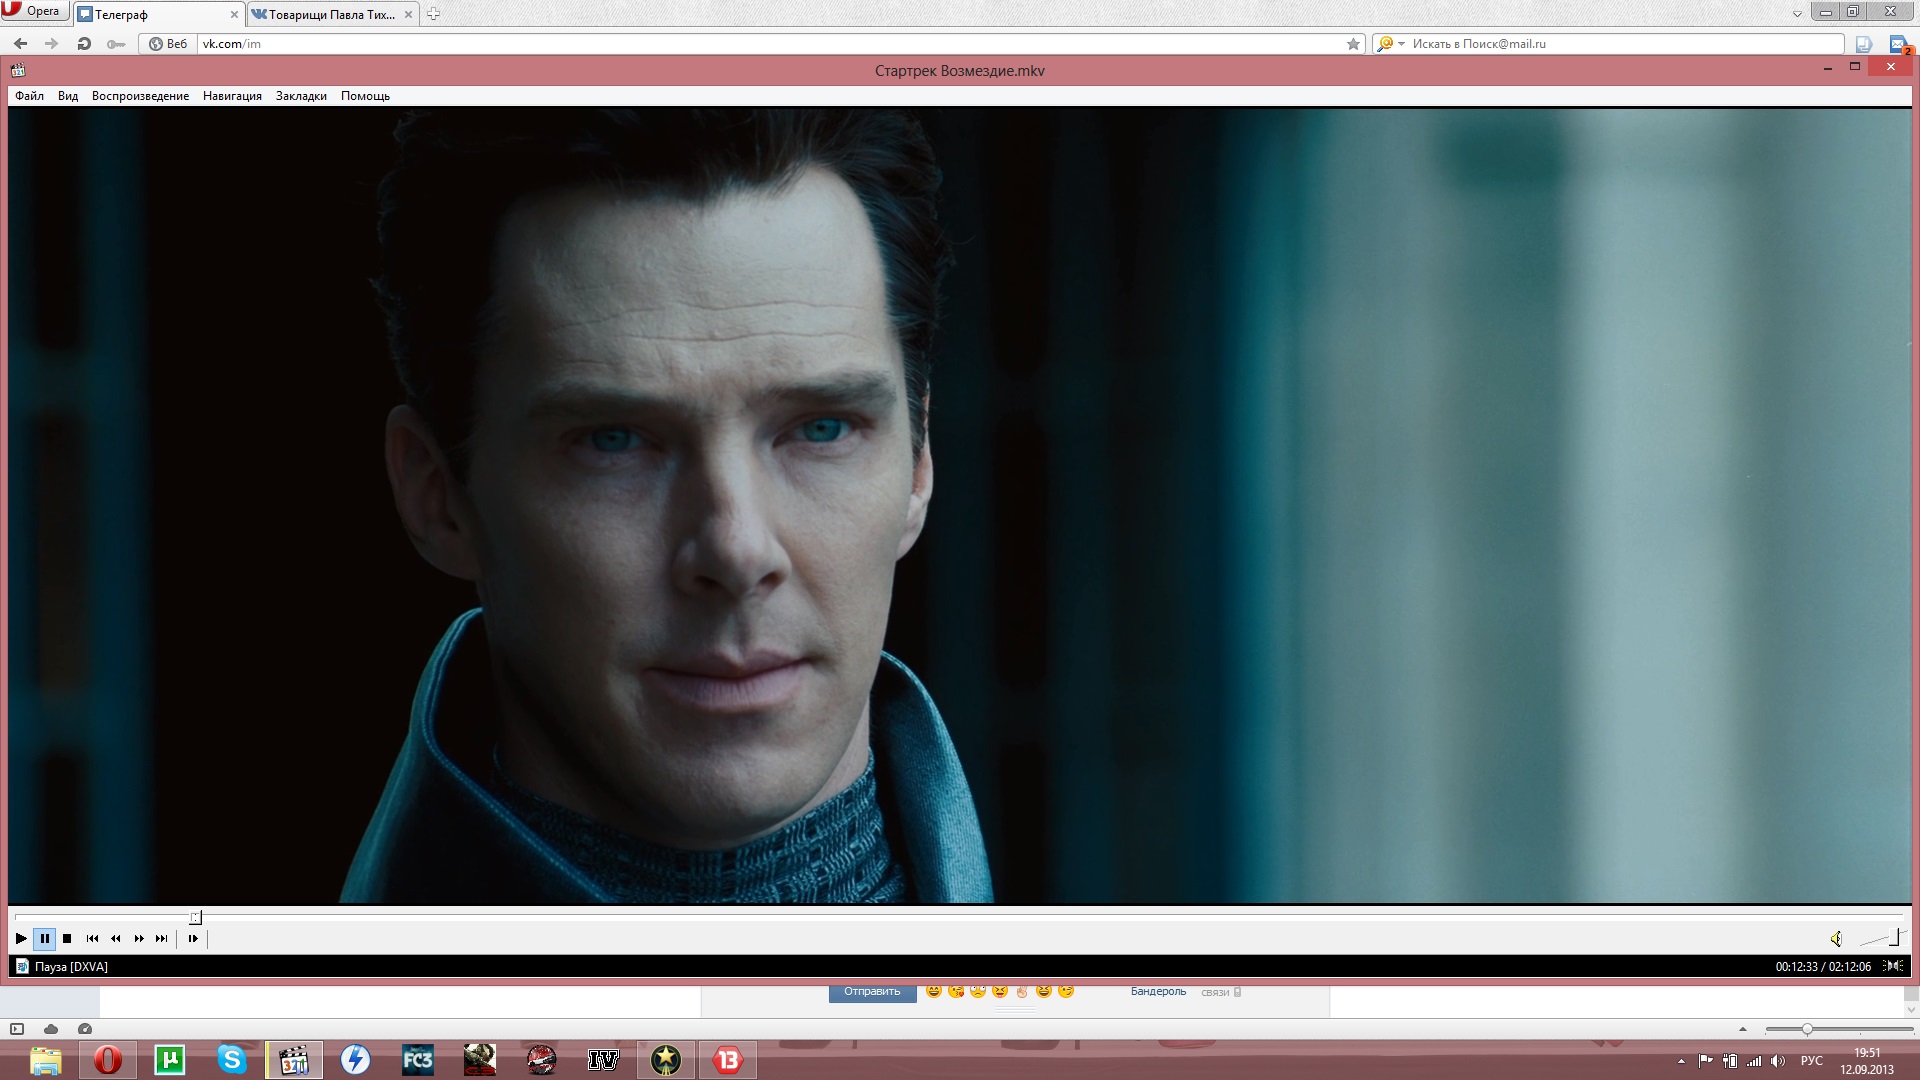This screenshot has height=1080, width=1920.
Task: Open Opera zoom options arrow
Action: tap(1743, 1029)
